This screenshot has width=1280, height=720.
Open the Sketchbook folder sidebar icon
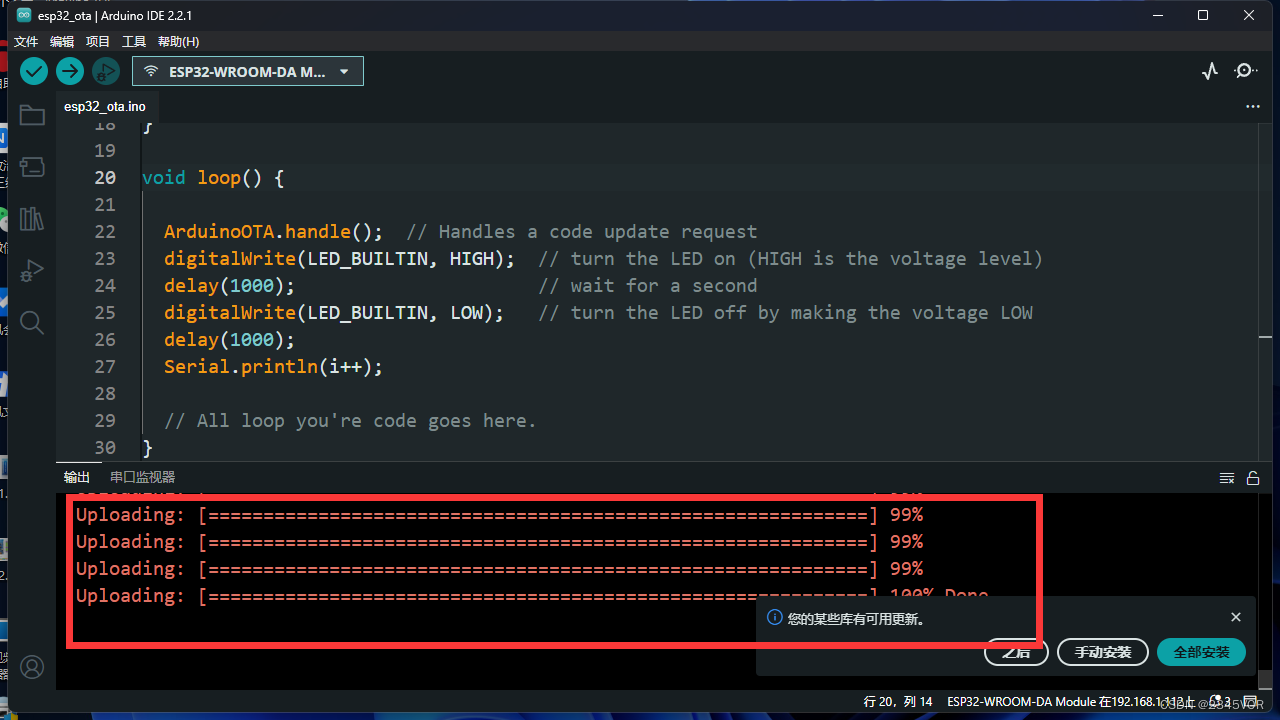(x=32, y=115)
